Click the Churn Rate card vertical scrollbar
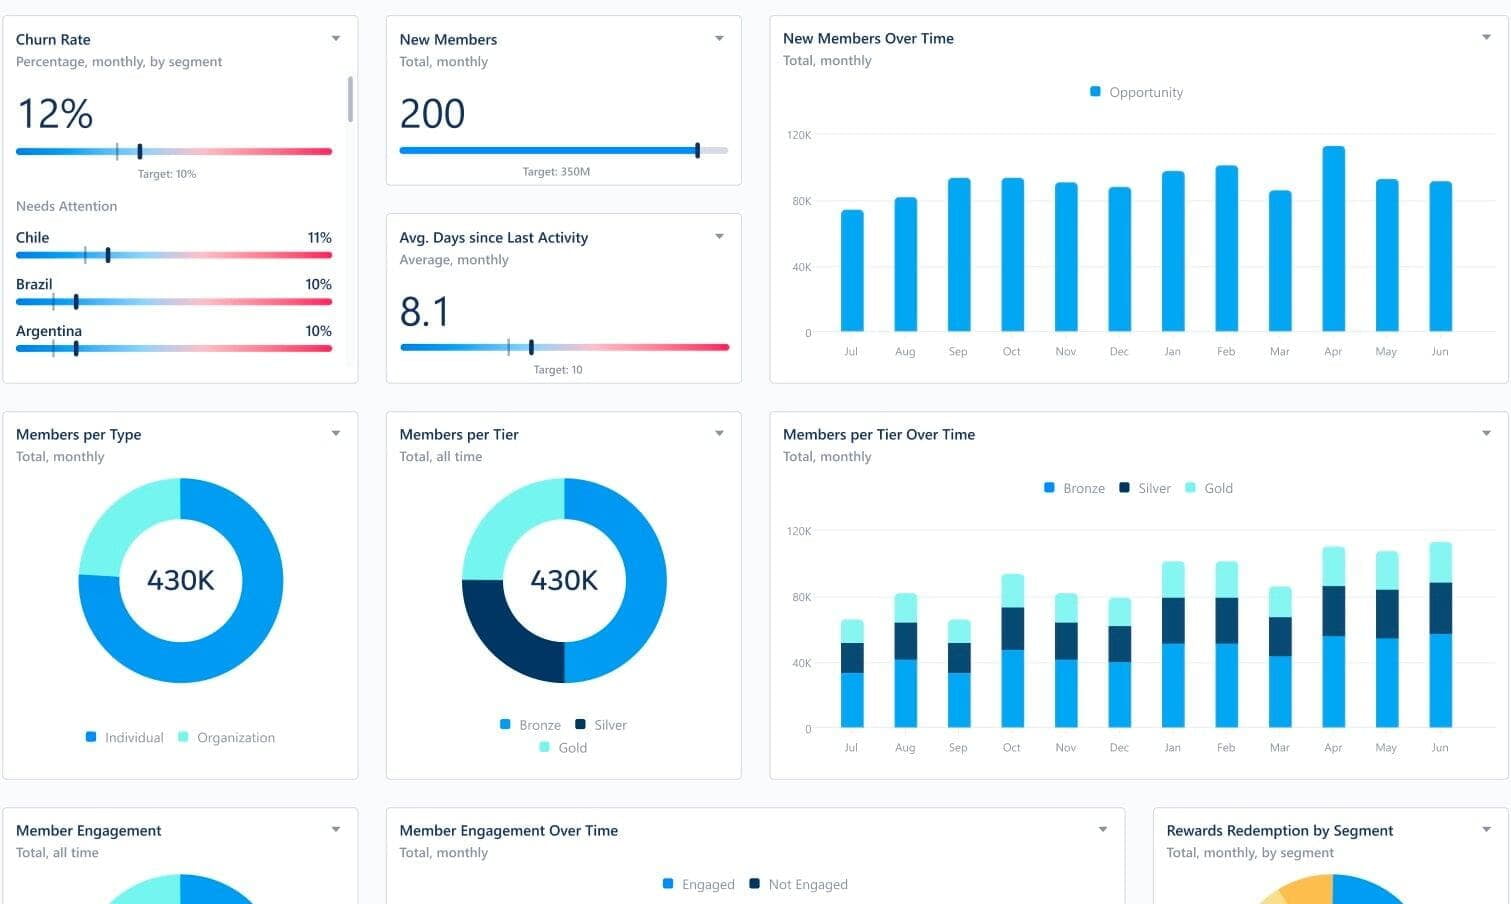This screenshot has width=1511, height=904. (x=350, y=99)
